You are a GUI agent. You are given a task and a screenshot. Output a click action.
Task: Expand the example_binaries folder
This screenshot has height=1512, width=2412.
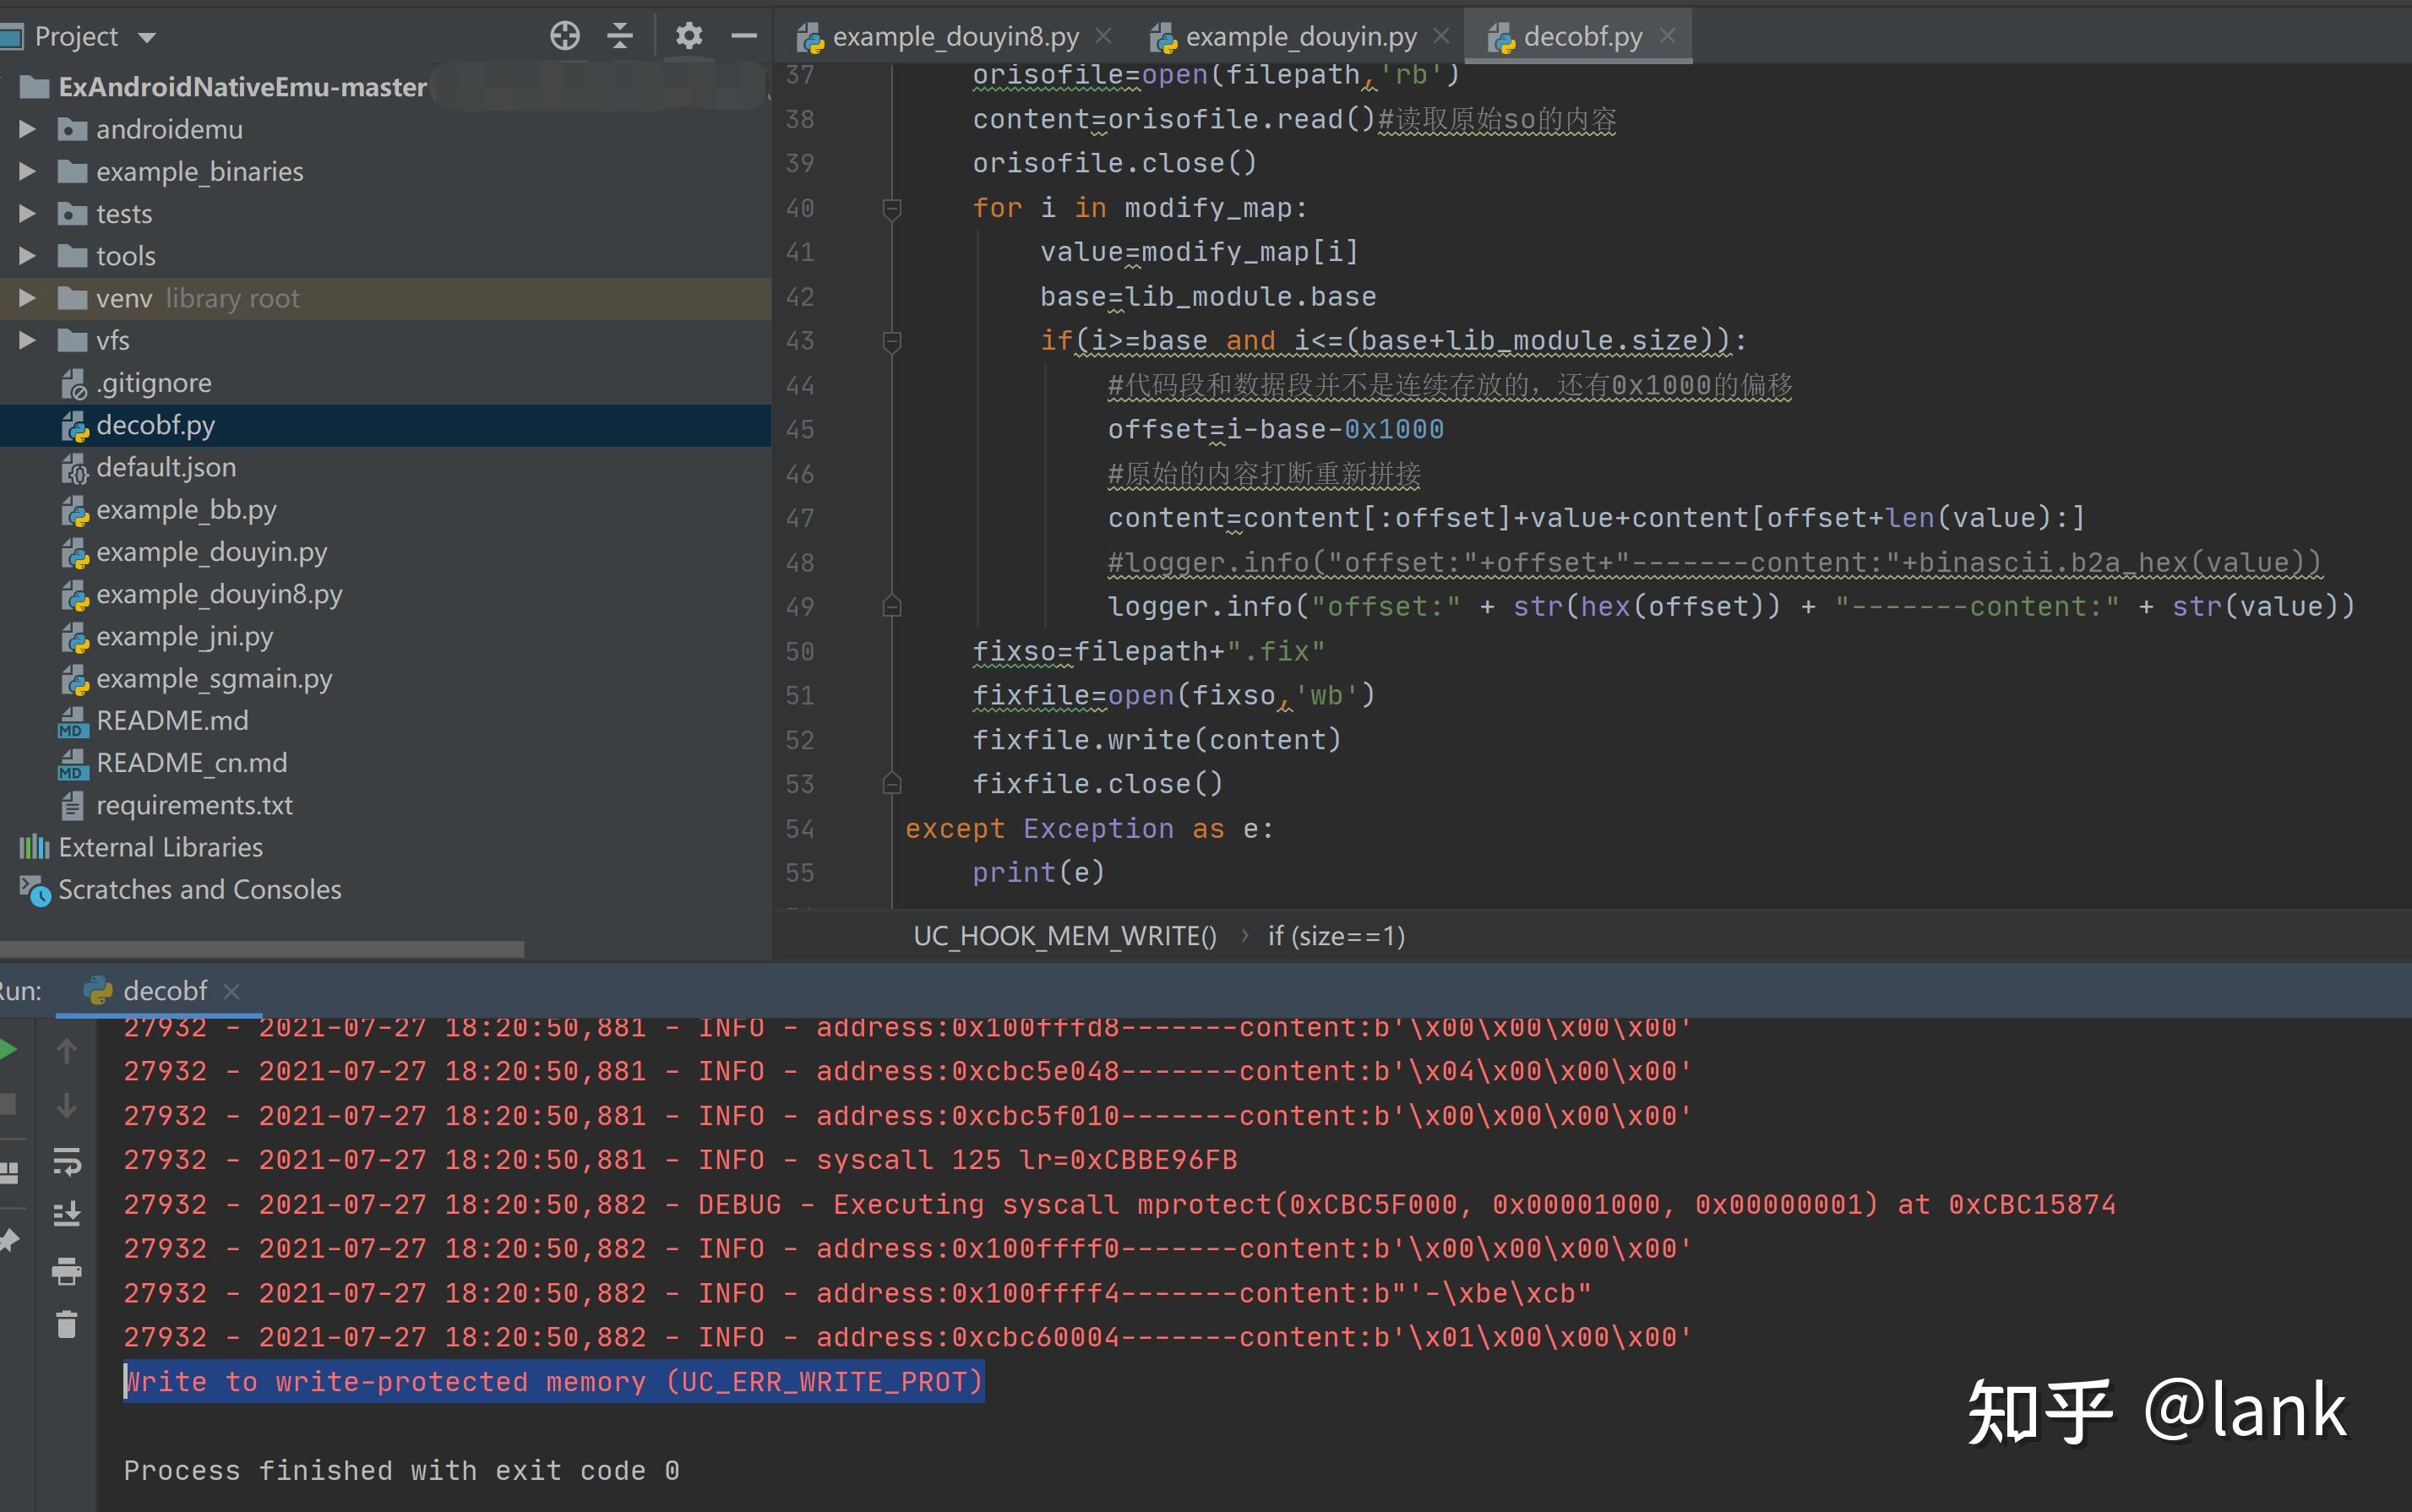point(28,171)
